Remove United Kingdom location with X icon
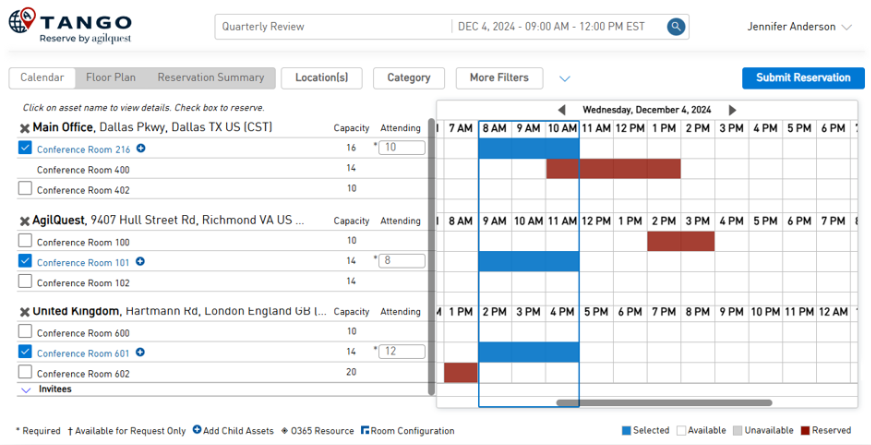The height and width of the screenshot is (445, 871). pos(24,312)
